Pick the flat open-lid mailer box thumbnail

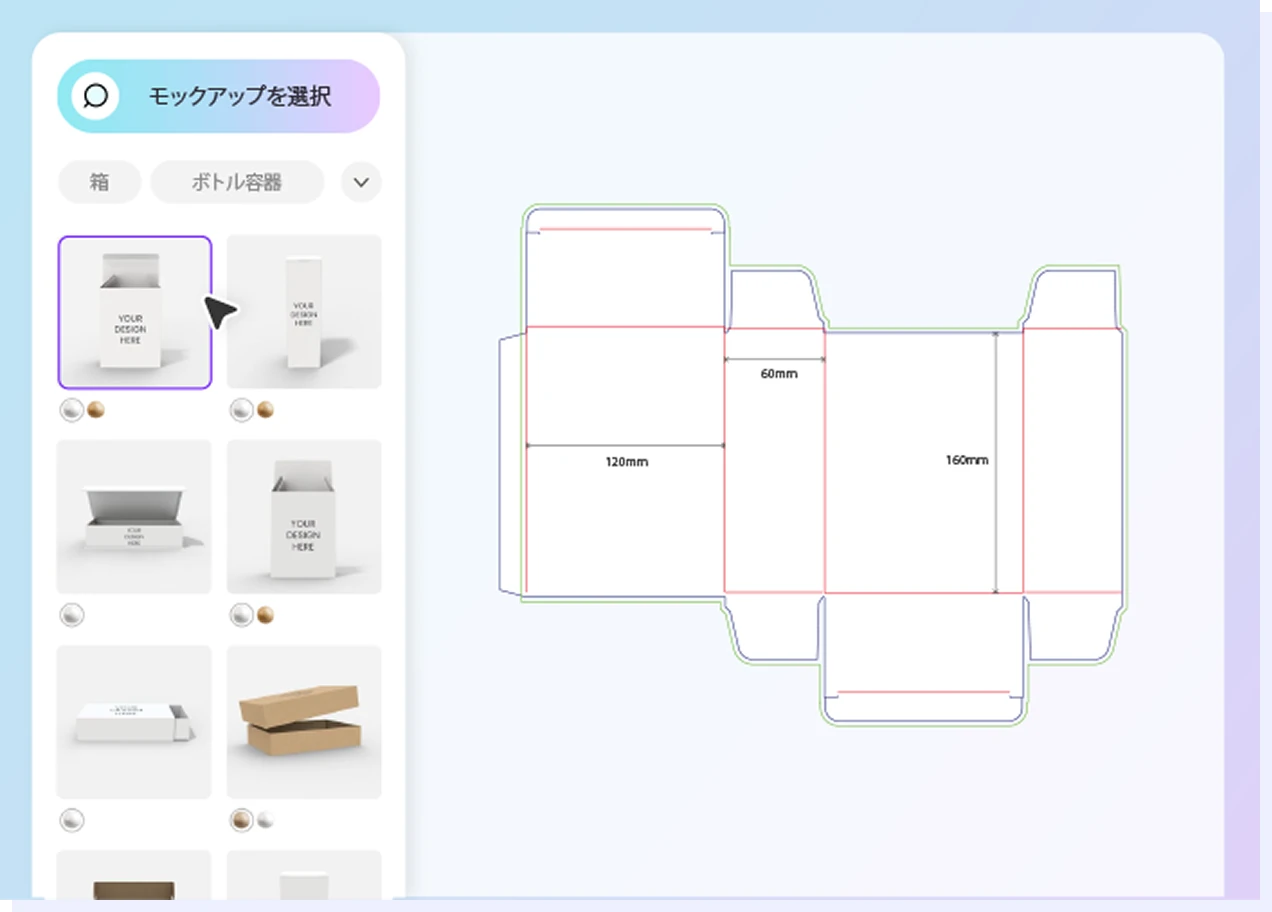[134, 517]
